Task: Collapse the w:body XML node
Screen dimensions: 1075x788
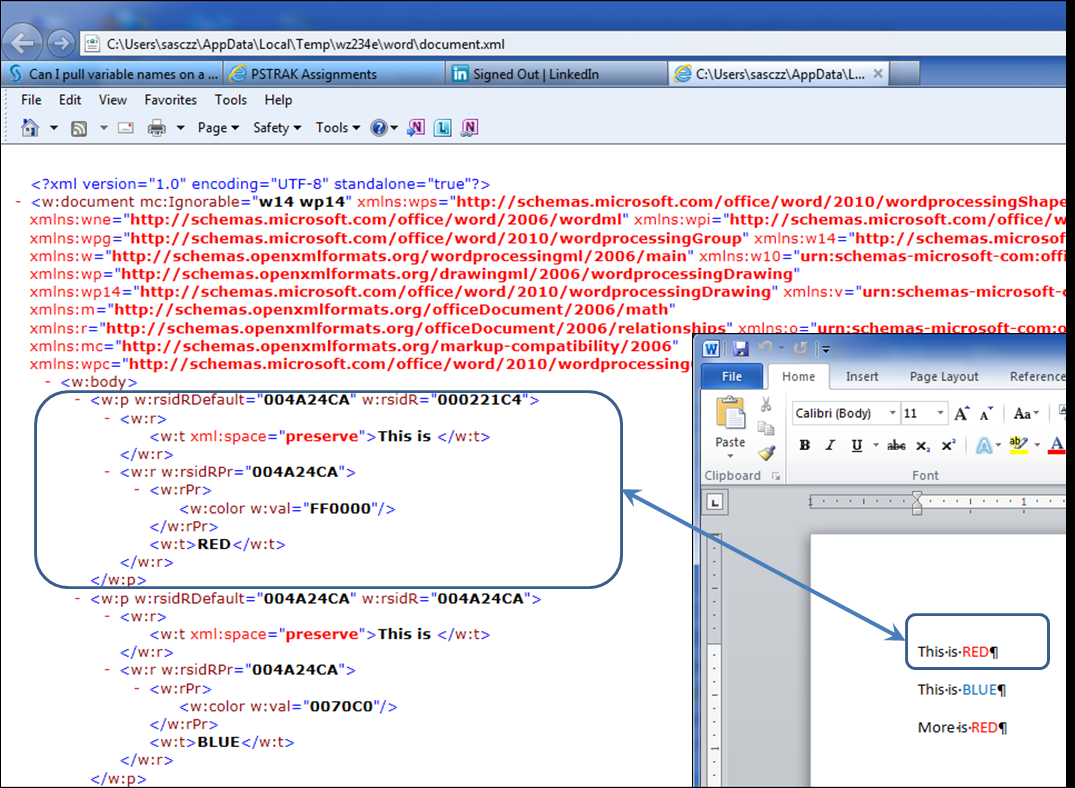Action: click(48, 382)
